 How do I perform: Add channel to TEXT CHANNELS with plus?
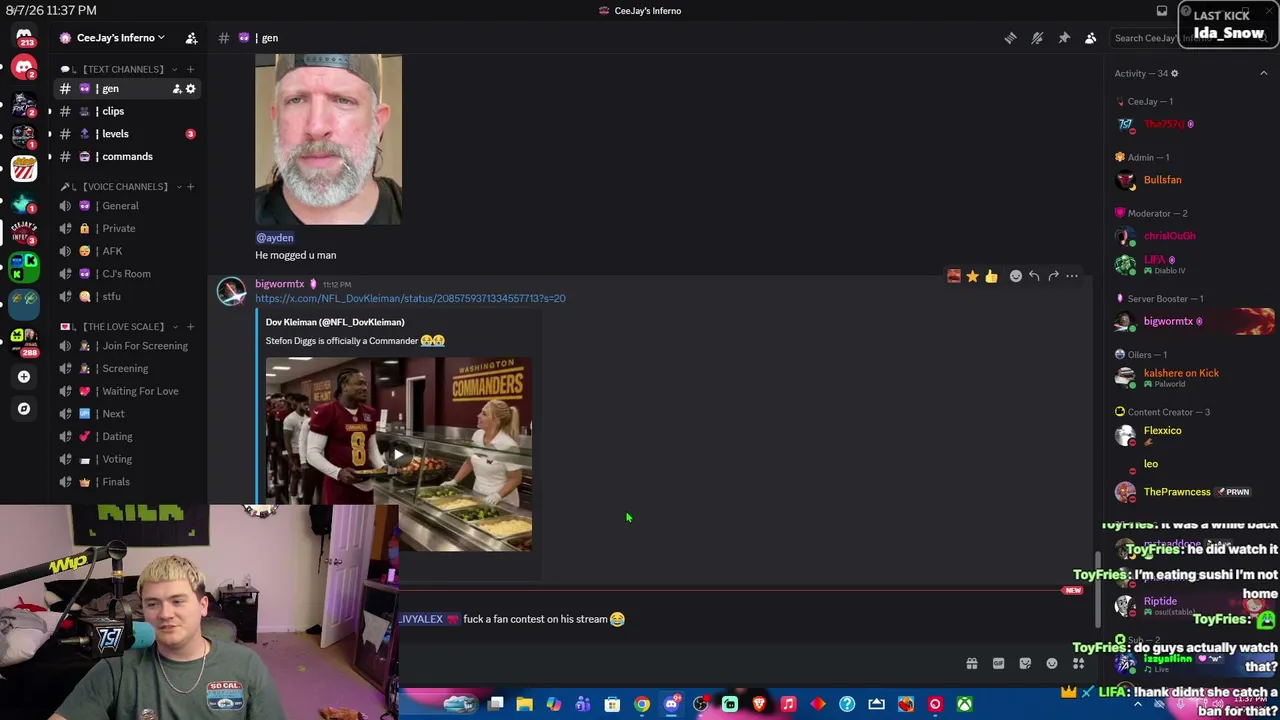point(190,69)
